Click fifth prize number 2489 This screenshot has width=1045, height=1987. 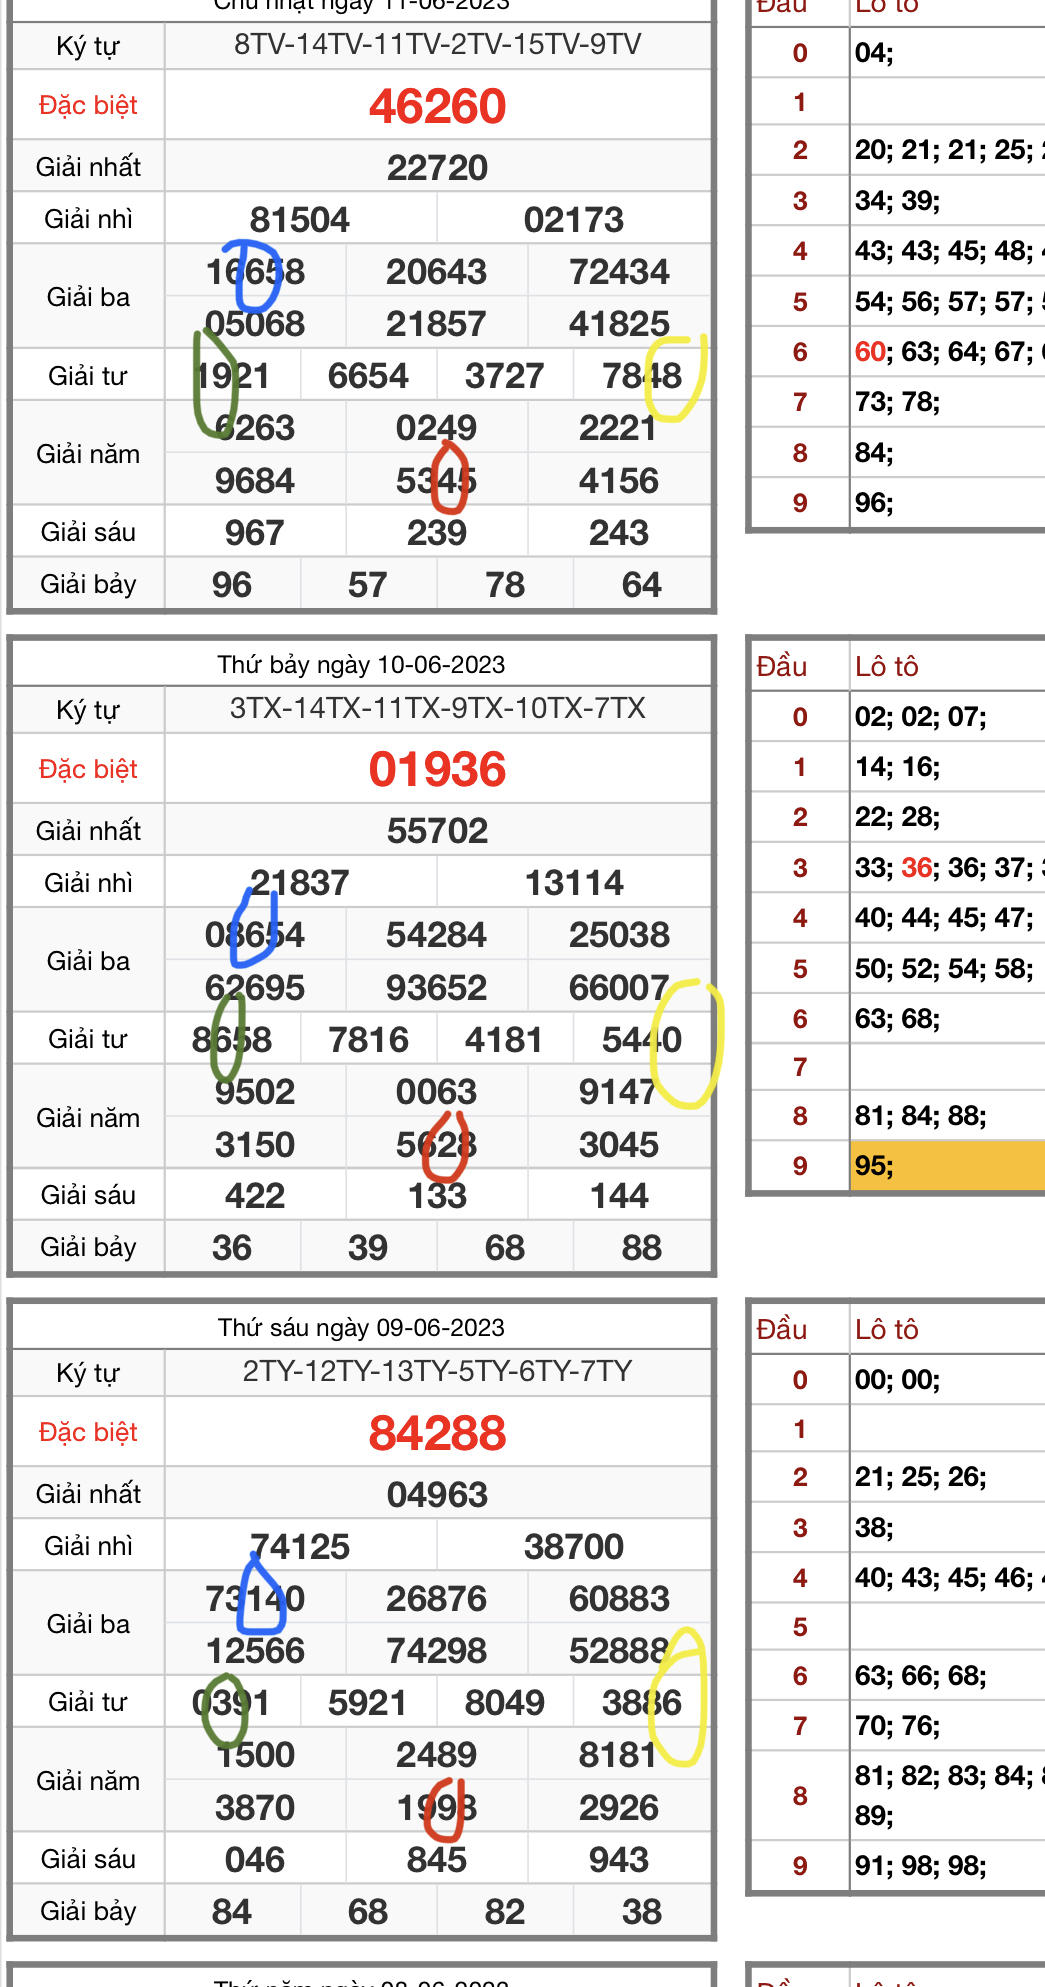pos(437,1754)
